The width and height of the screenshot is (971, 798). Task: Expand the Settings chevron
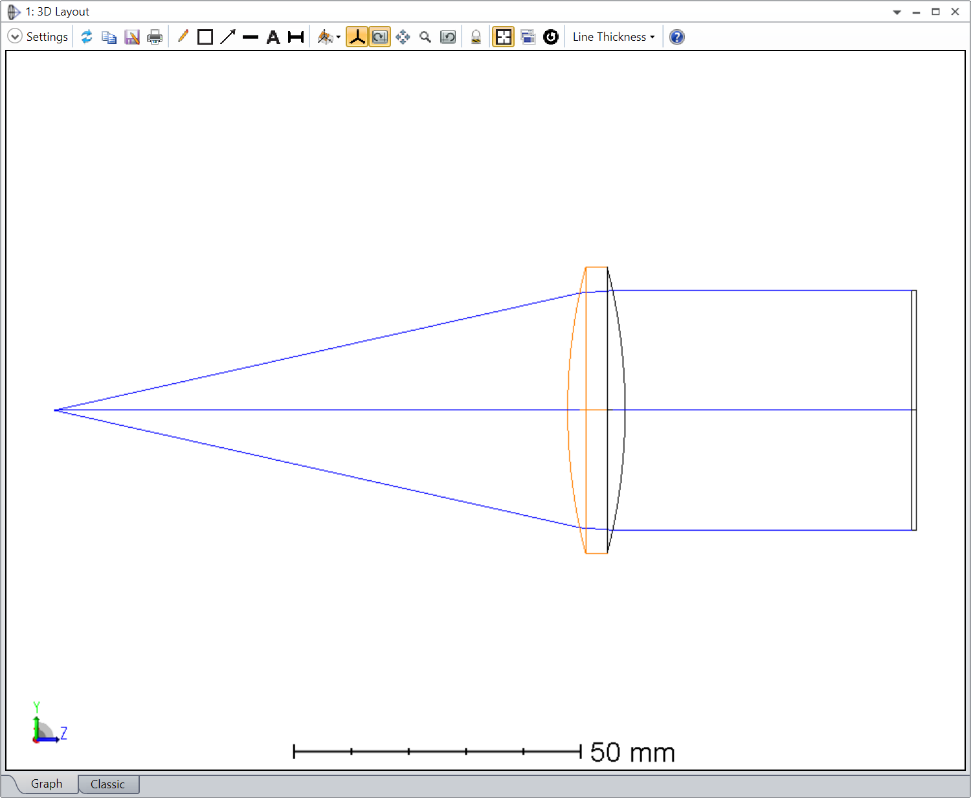pyautogui.click(x=14, y=37)
